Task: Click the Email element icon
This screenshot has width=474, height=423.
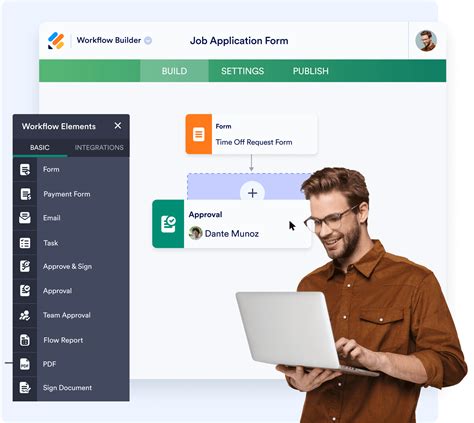Action: [25, 218]
